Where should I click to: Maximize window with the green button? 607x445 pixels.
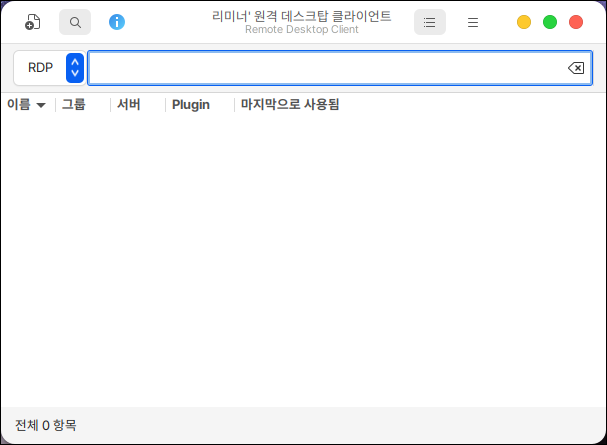[x=550, y=22]
